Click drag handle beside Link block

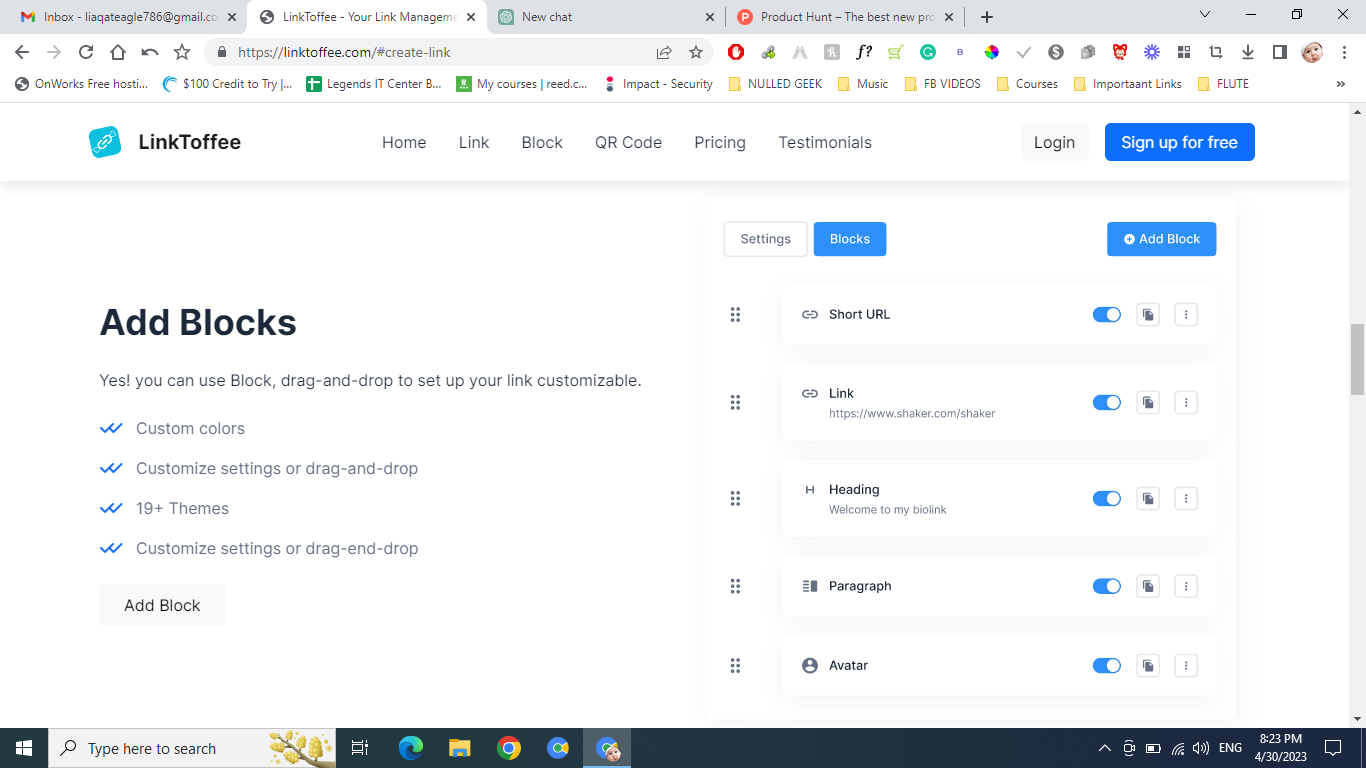tap(735, 402)
